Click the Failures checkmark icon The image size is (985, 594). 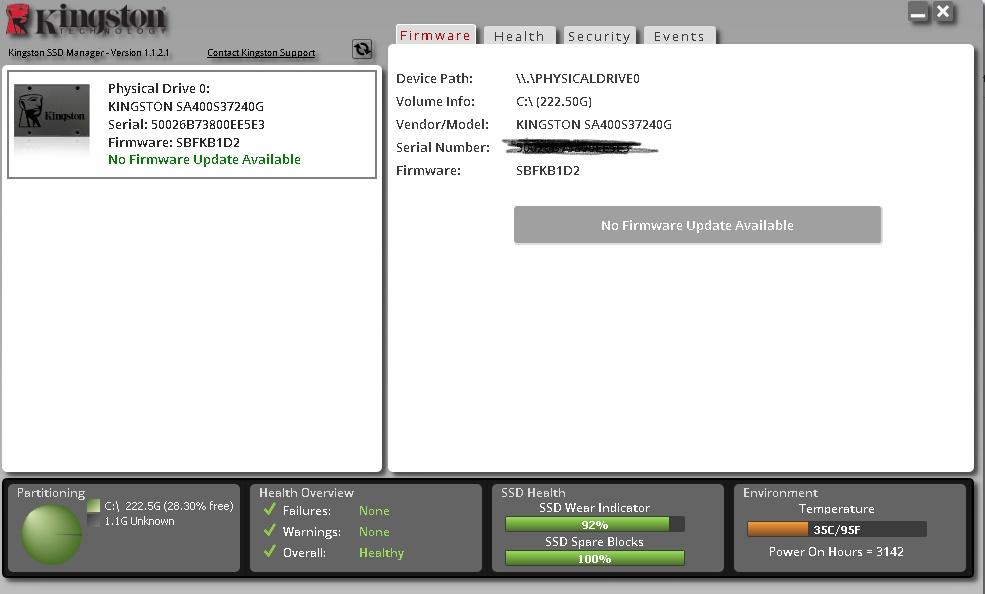tap(269, 509)
